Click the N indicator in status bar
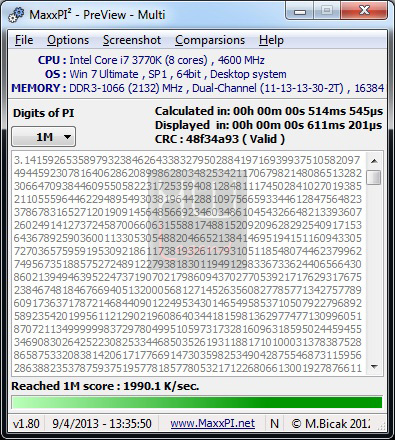 (x=274, y=423)
